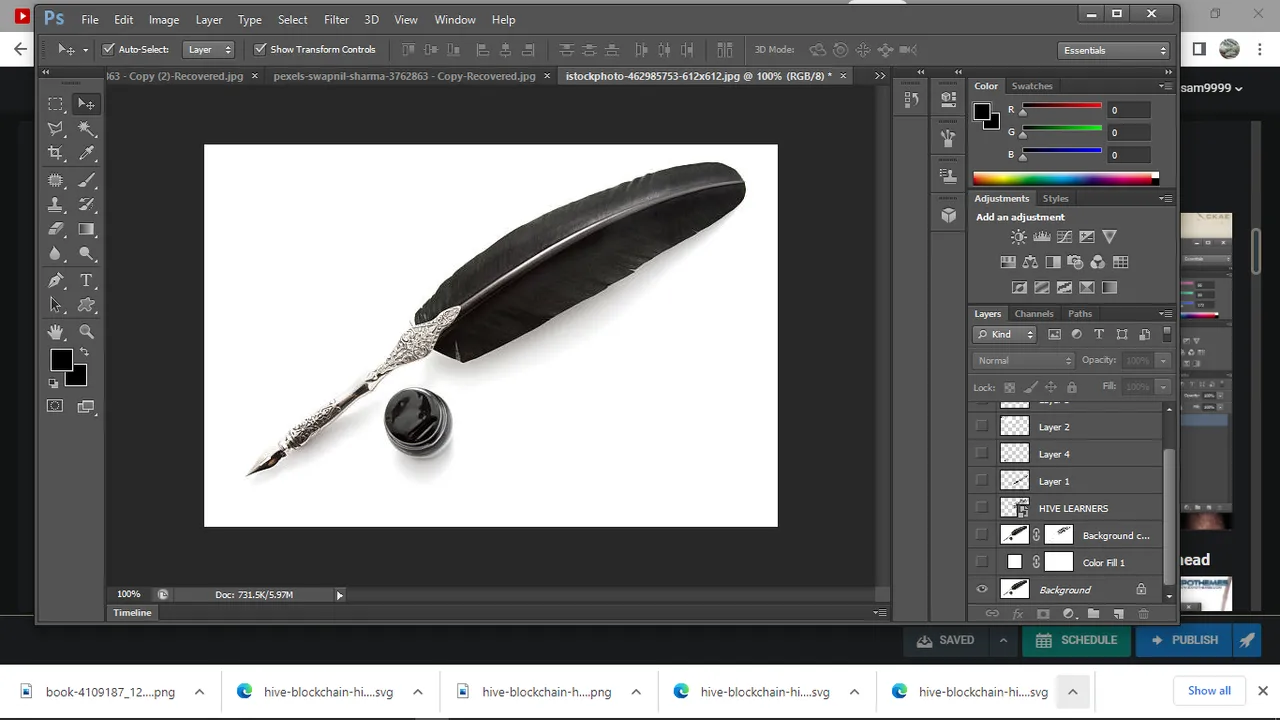The width and height of the screenshot is (1280, 720).
Task: Select the Move tool in toolbox
Action: 86,104
